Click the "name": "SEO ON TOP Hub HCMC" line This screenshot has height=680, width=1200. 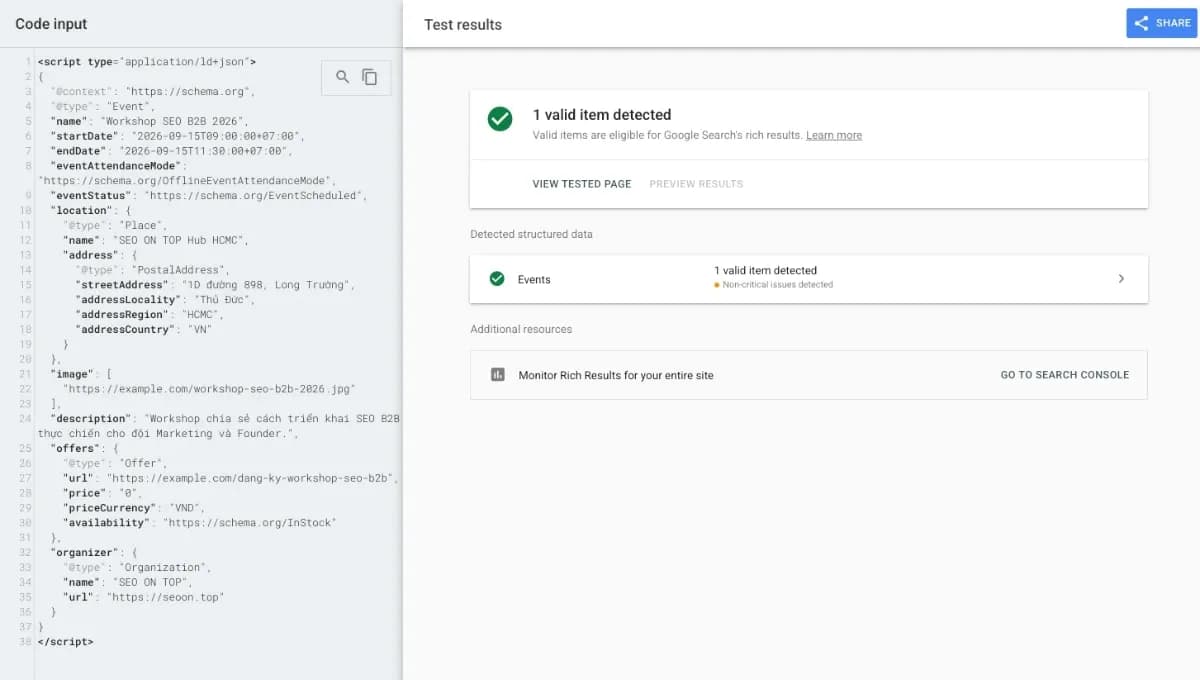click(155, 240)
